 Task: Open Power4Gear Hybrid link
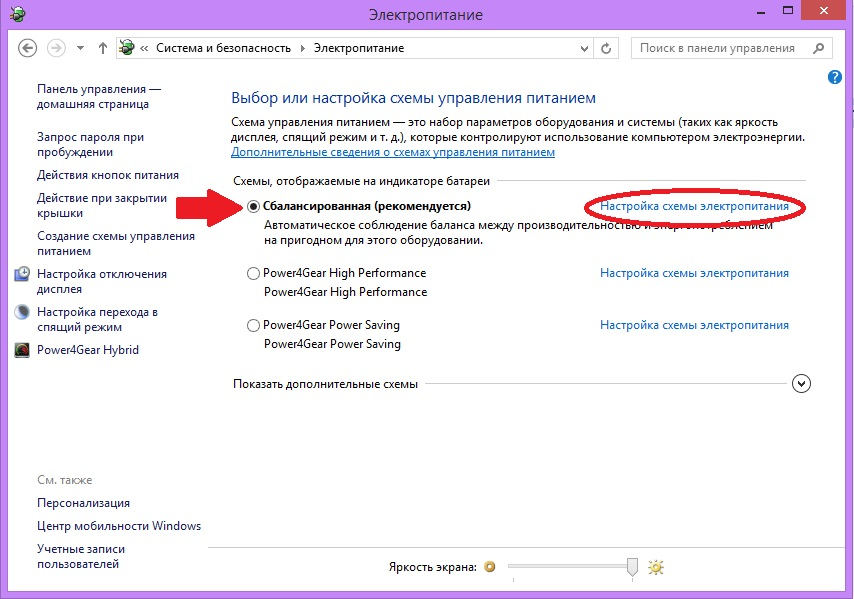coord(88,350)
